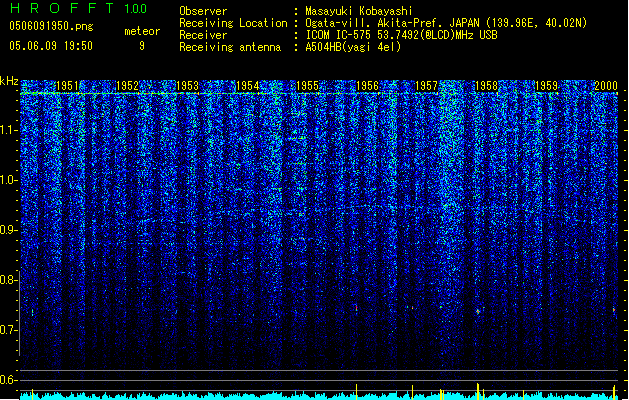The width and height of the screenshot is (629, 400).
Task: Click the meteor count value 9
Action: (142, 46)
